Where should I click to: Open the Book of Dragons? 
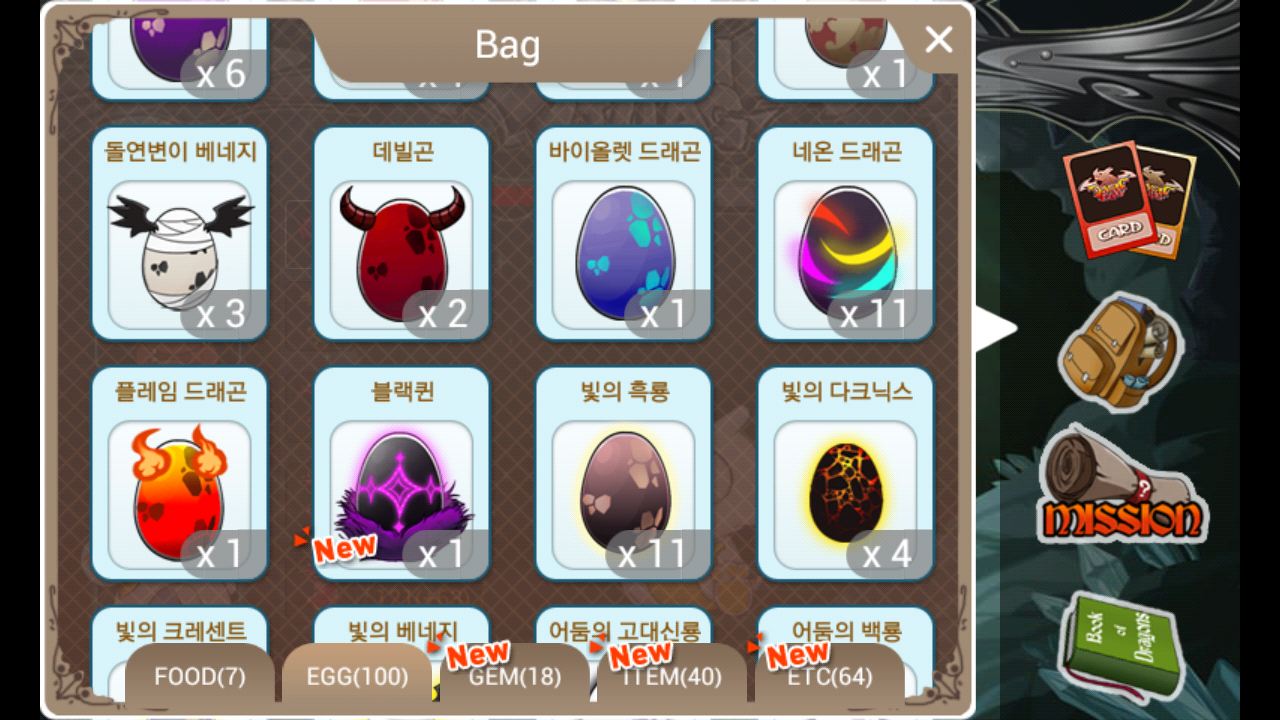[1122, 645]
